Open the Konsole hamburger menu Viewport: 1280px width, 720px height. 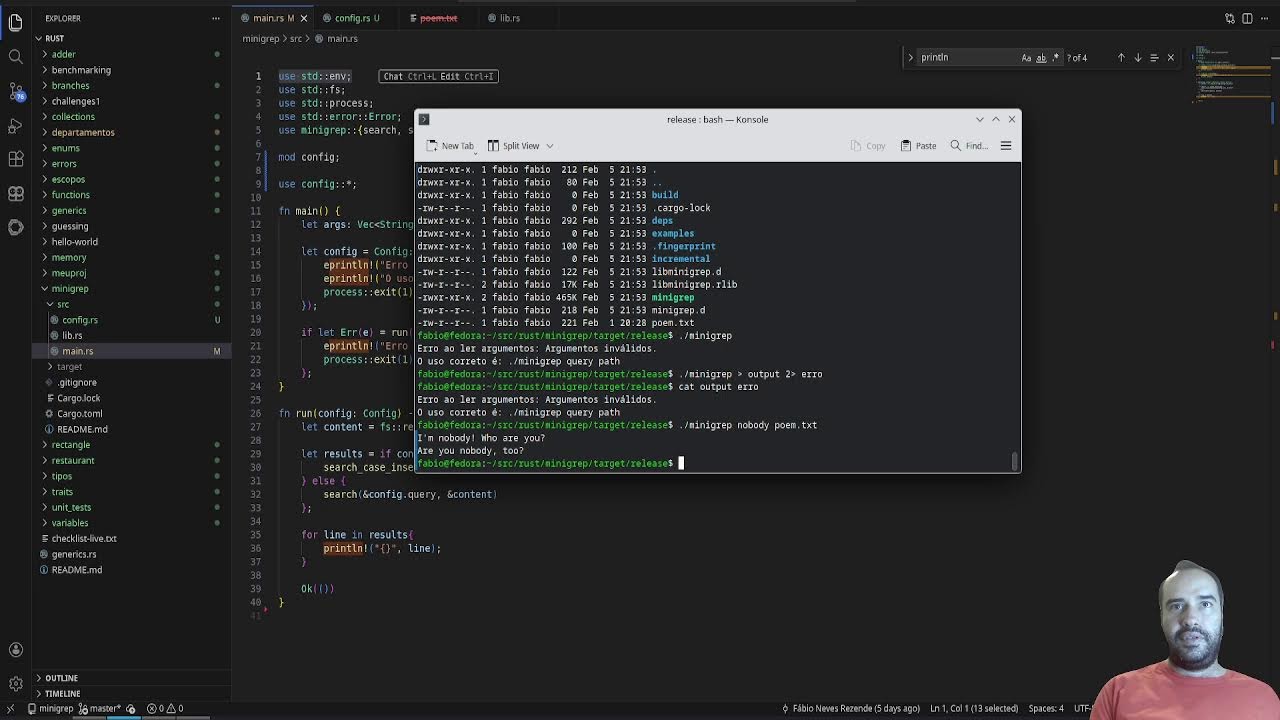click(x=1006, y=146)
